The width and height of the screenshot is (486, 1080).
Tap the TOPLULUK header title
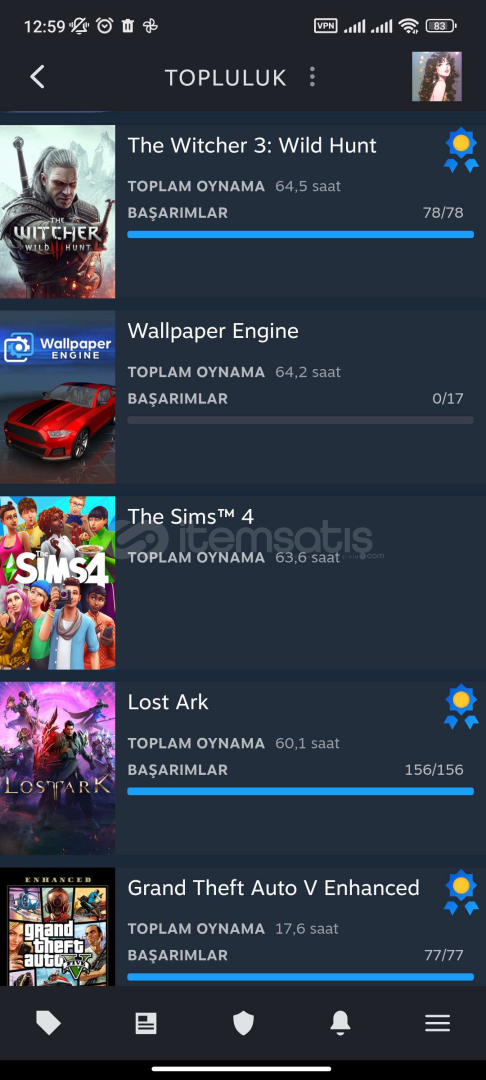click(225, 78)
